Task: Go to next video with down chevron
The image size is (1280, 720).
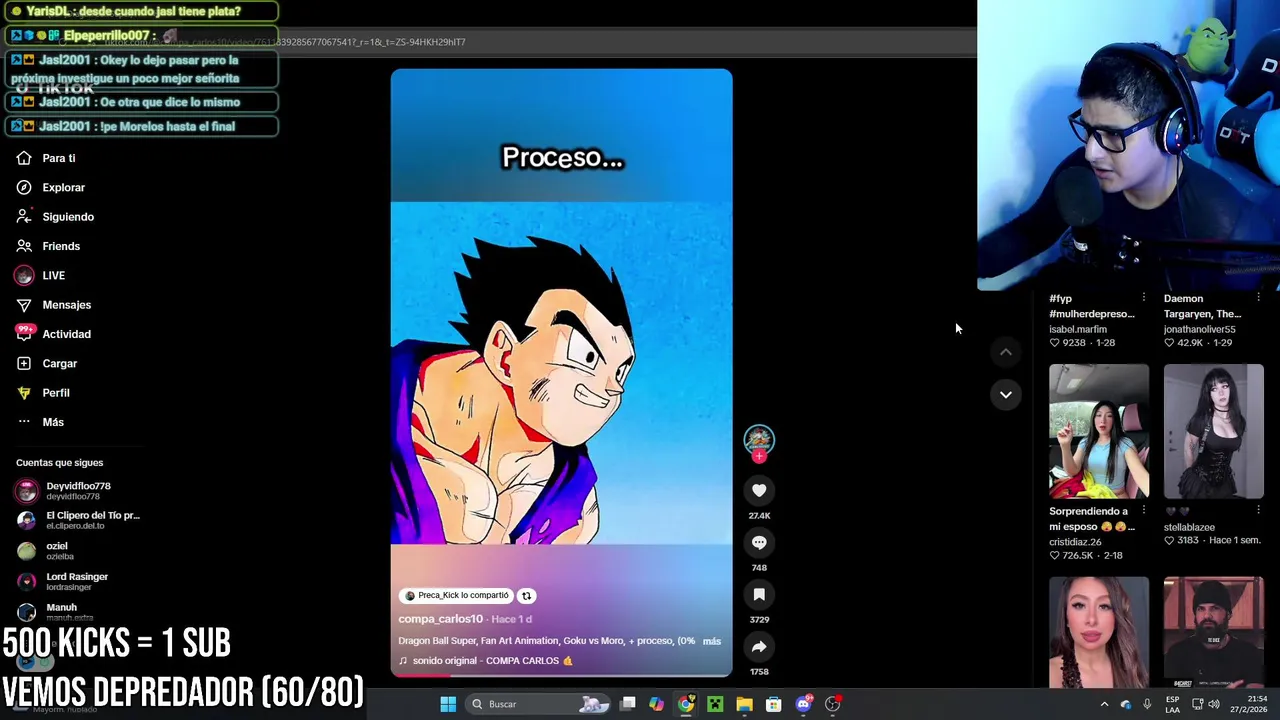Action: pos(1006,394)
